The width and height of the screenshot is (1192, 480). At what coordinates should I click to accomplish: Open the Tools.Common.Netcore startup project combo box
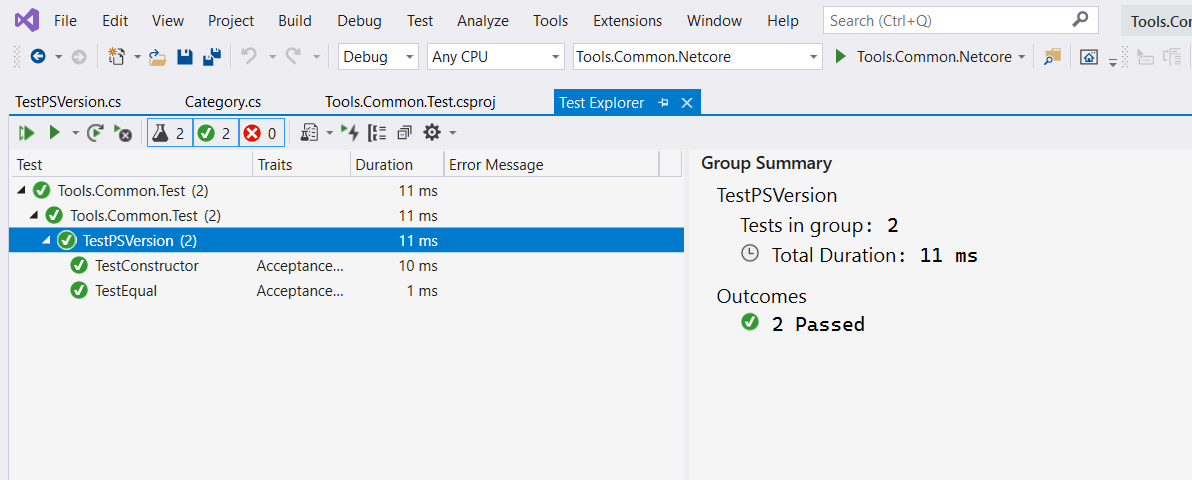pos(698,57)
